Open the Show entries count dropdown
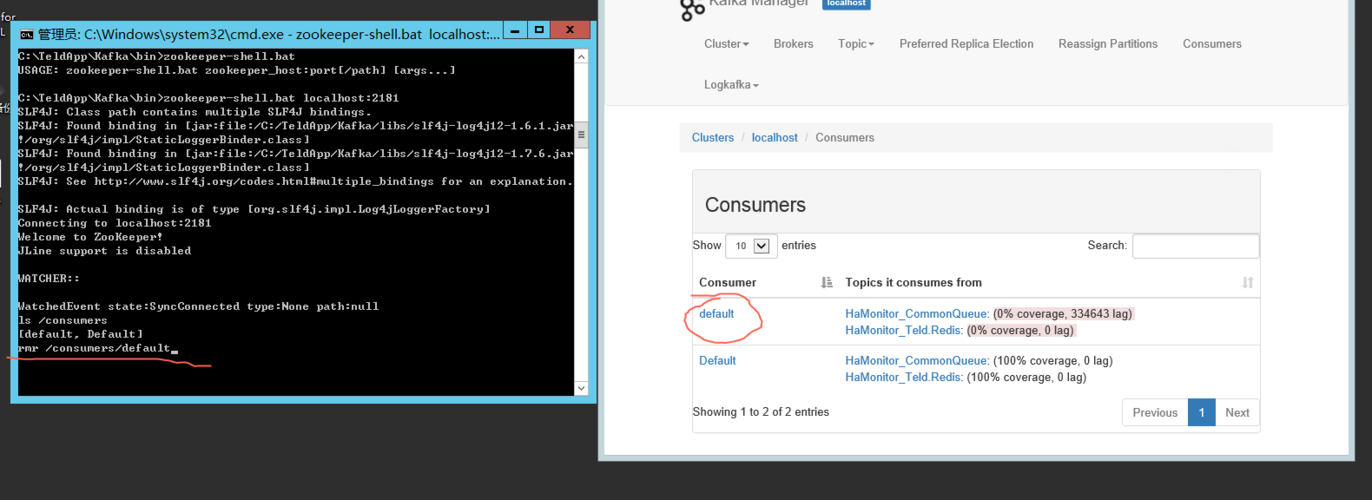 click(751, 246)
